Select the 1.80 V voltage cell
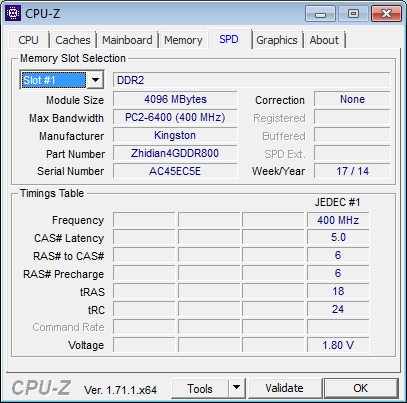407x403 pixels. [338, 345]
